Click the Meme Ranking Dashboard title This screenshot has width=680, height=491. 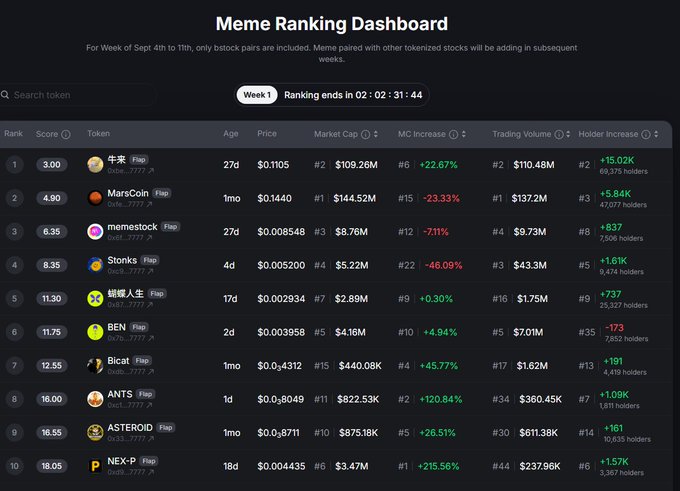pos(332,24)
